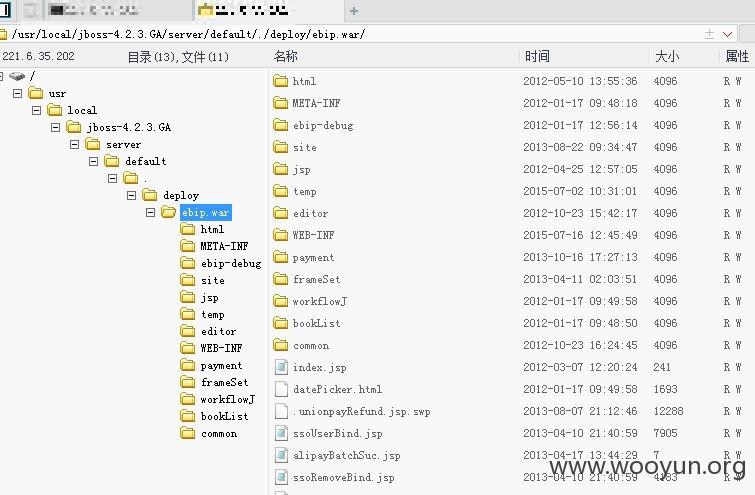Sort by 时间 column header
This screenshot has width=755, height=495.
[x=537, y=56]
